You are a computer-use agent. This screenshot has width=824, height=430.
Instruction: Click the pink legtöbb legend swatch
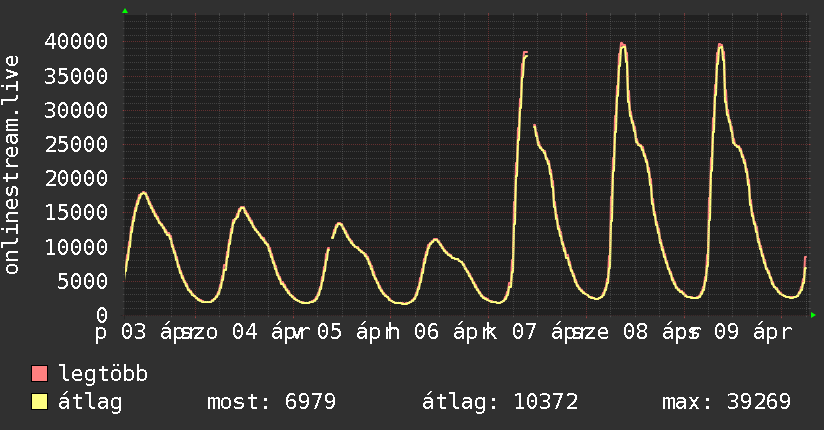coord(39,374)
